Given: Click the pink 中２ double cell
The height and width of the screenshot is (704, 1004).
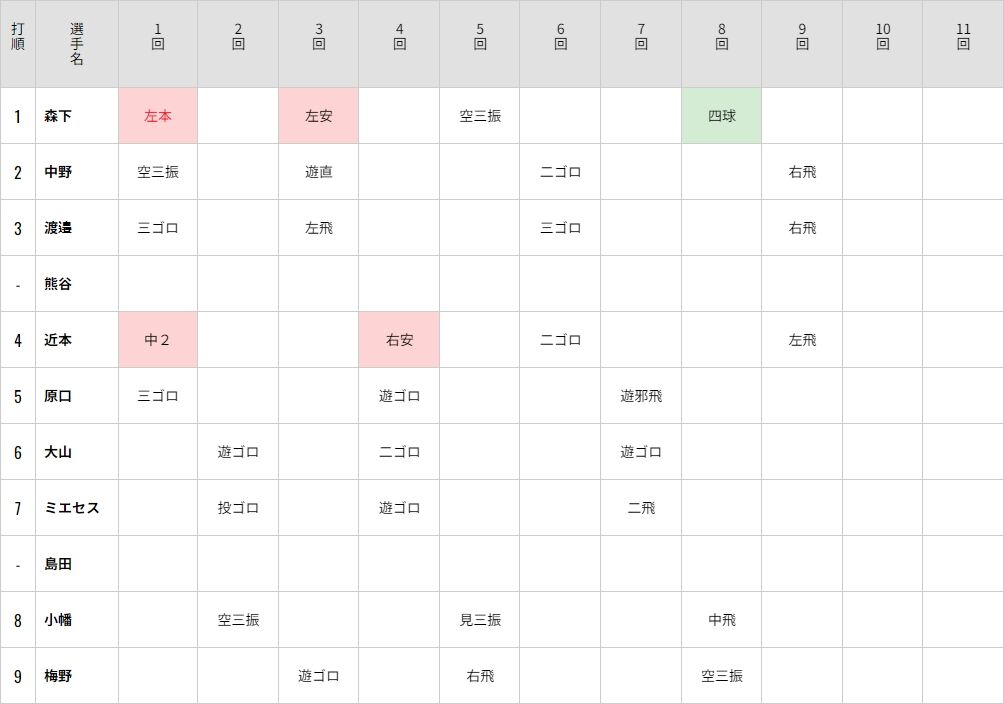Looking at the screenshot, I should [x=158, y=340].
